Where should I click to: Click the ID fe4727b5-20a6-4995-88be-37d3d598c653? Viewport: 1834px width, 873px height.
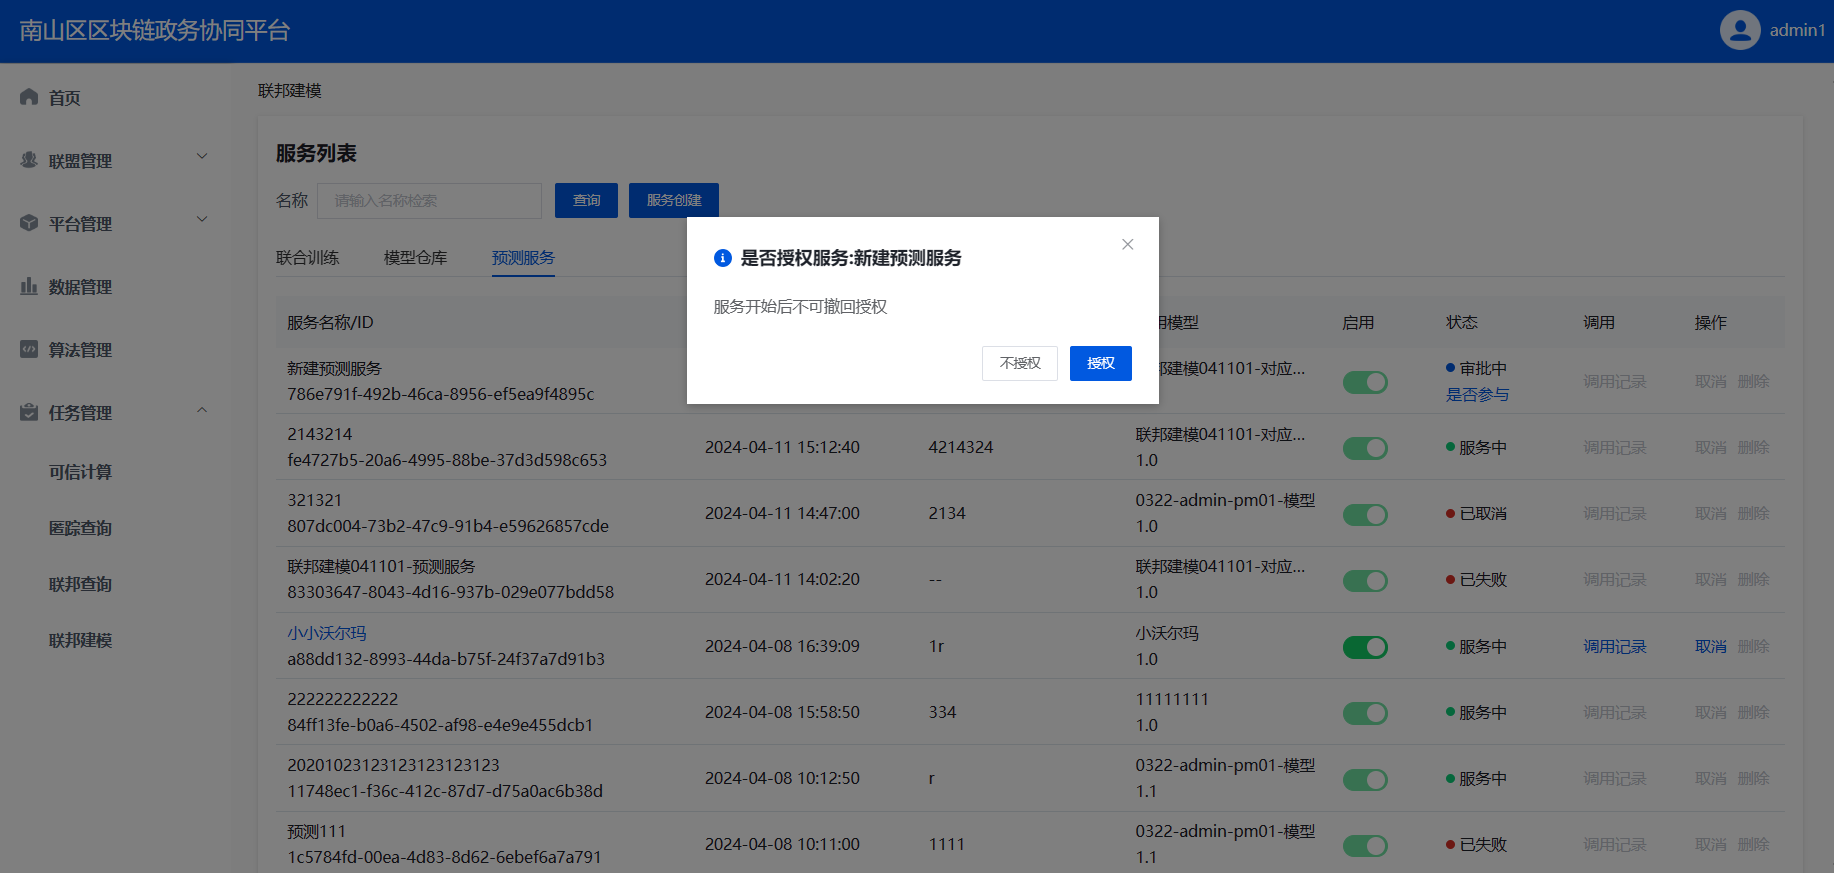pyautogui.click(x=447, y=461)
